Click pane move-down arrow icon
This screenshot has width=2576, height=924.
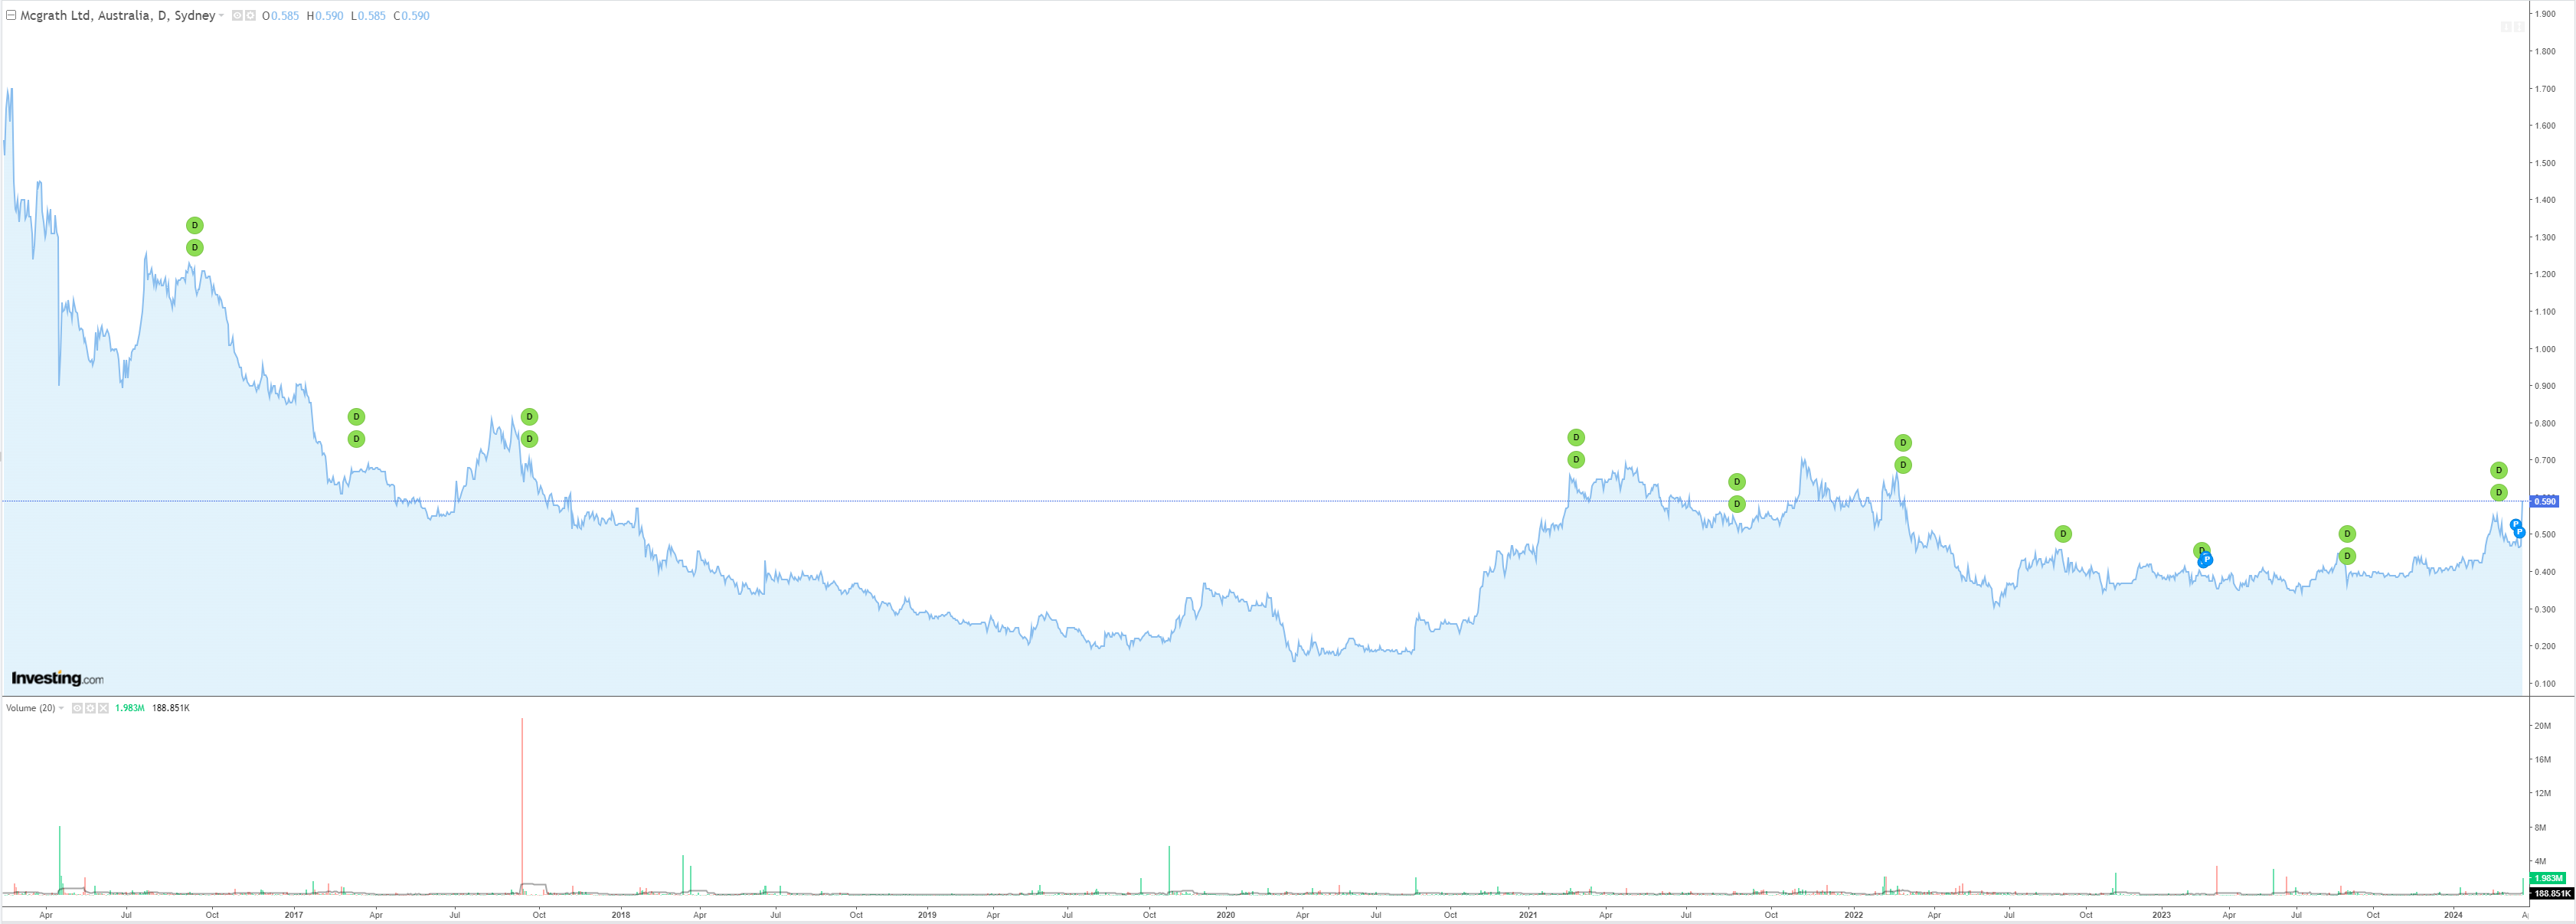tap(2505, 27)
